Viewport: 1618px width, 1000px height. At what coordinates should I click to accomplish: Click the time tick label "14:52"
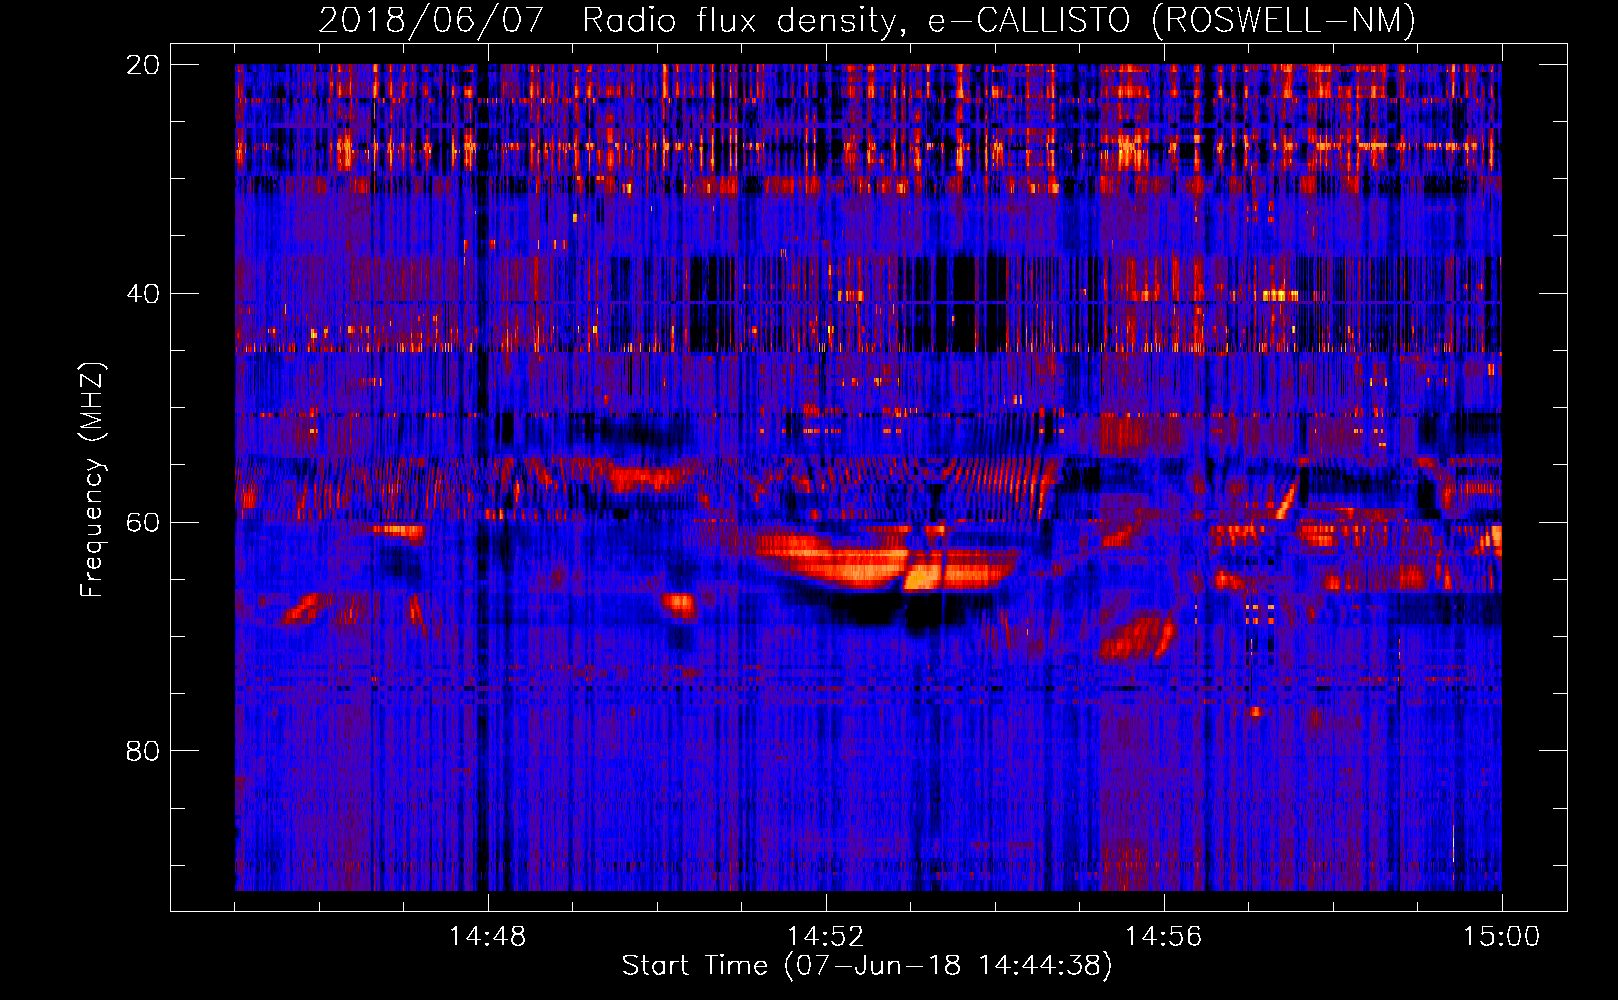(825, 937)
